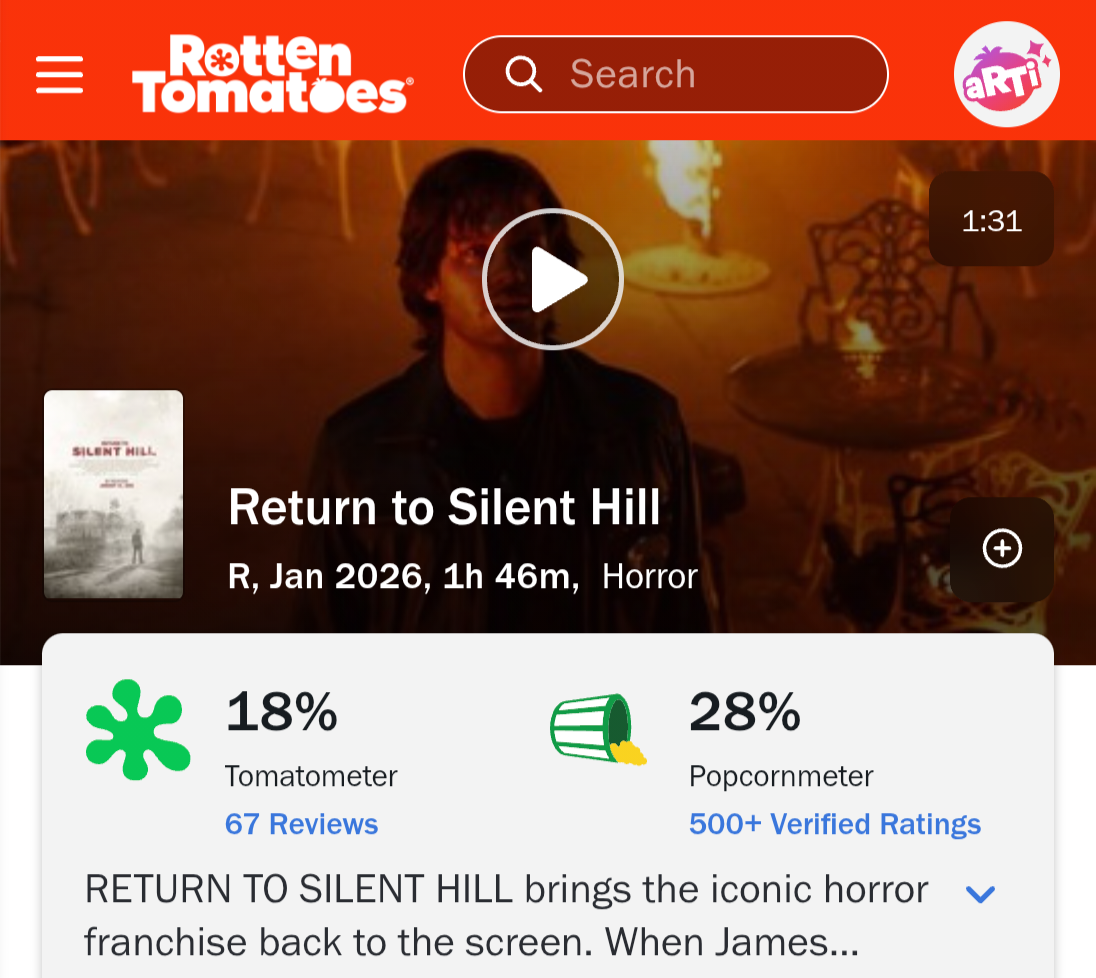Click the green splat Tomatometer icon
The image size is (1096, 978).
click(137, 730)
